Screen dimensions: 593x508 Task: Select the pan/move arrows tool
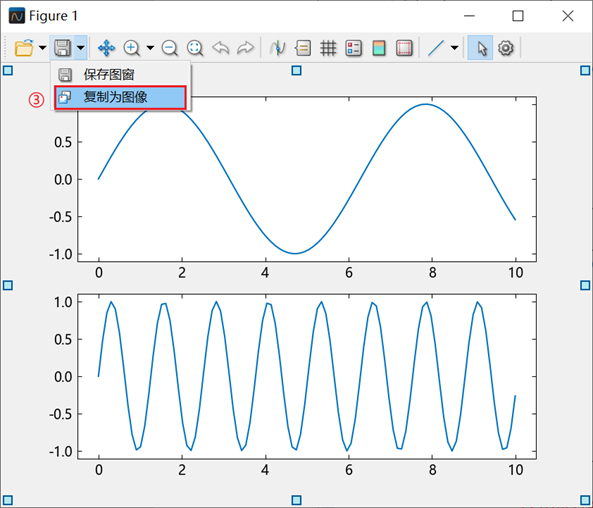[x=106, y=48]
